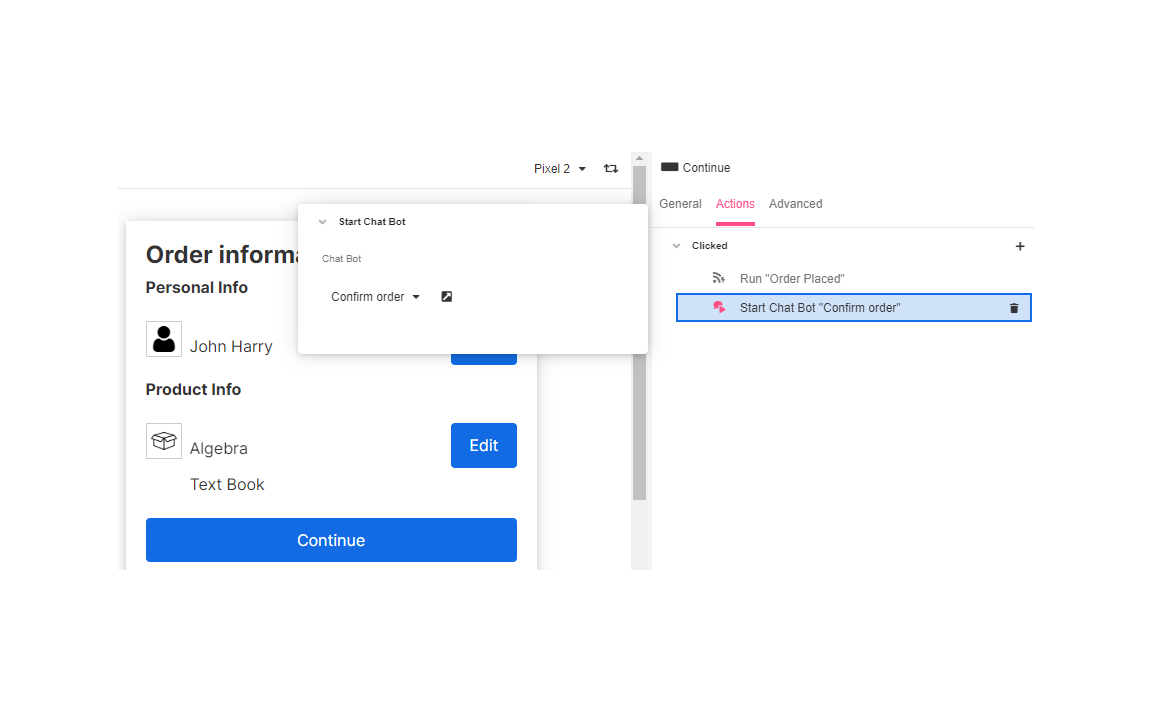Switch to the General tab
Viewport: 1154px width, 723px height.
pyautogui.click(x=680, y=204)
